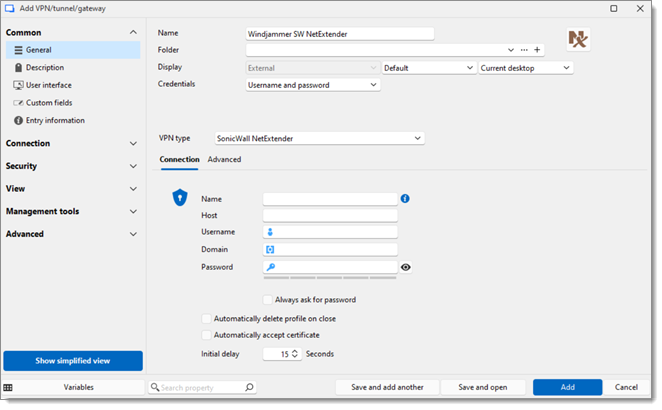Click the app icon in the title bar

pyautogui.click(x=9, y=8)
